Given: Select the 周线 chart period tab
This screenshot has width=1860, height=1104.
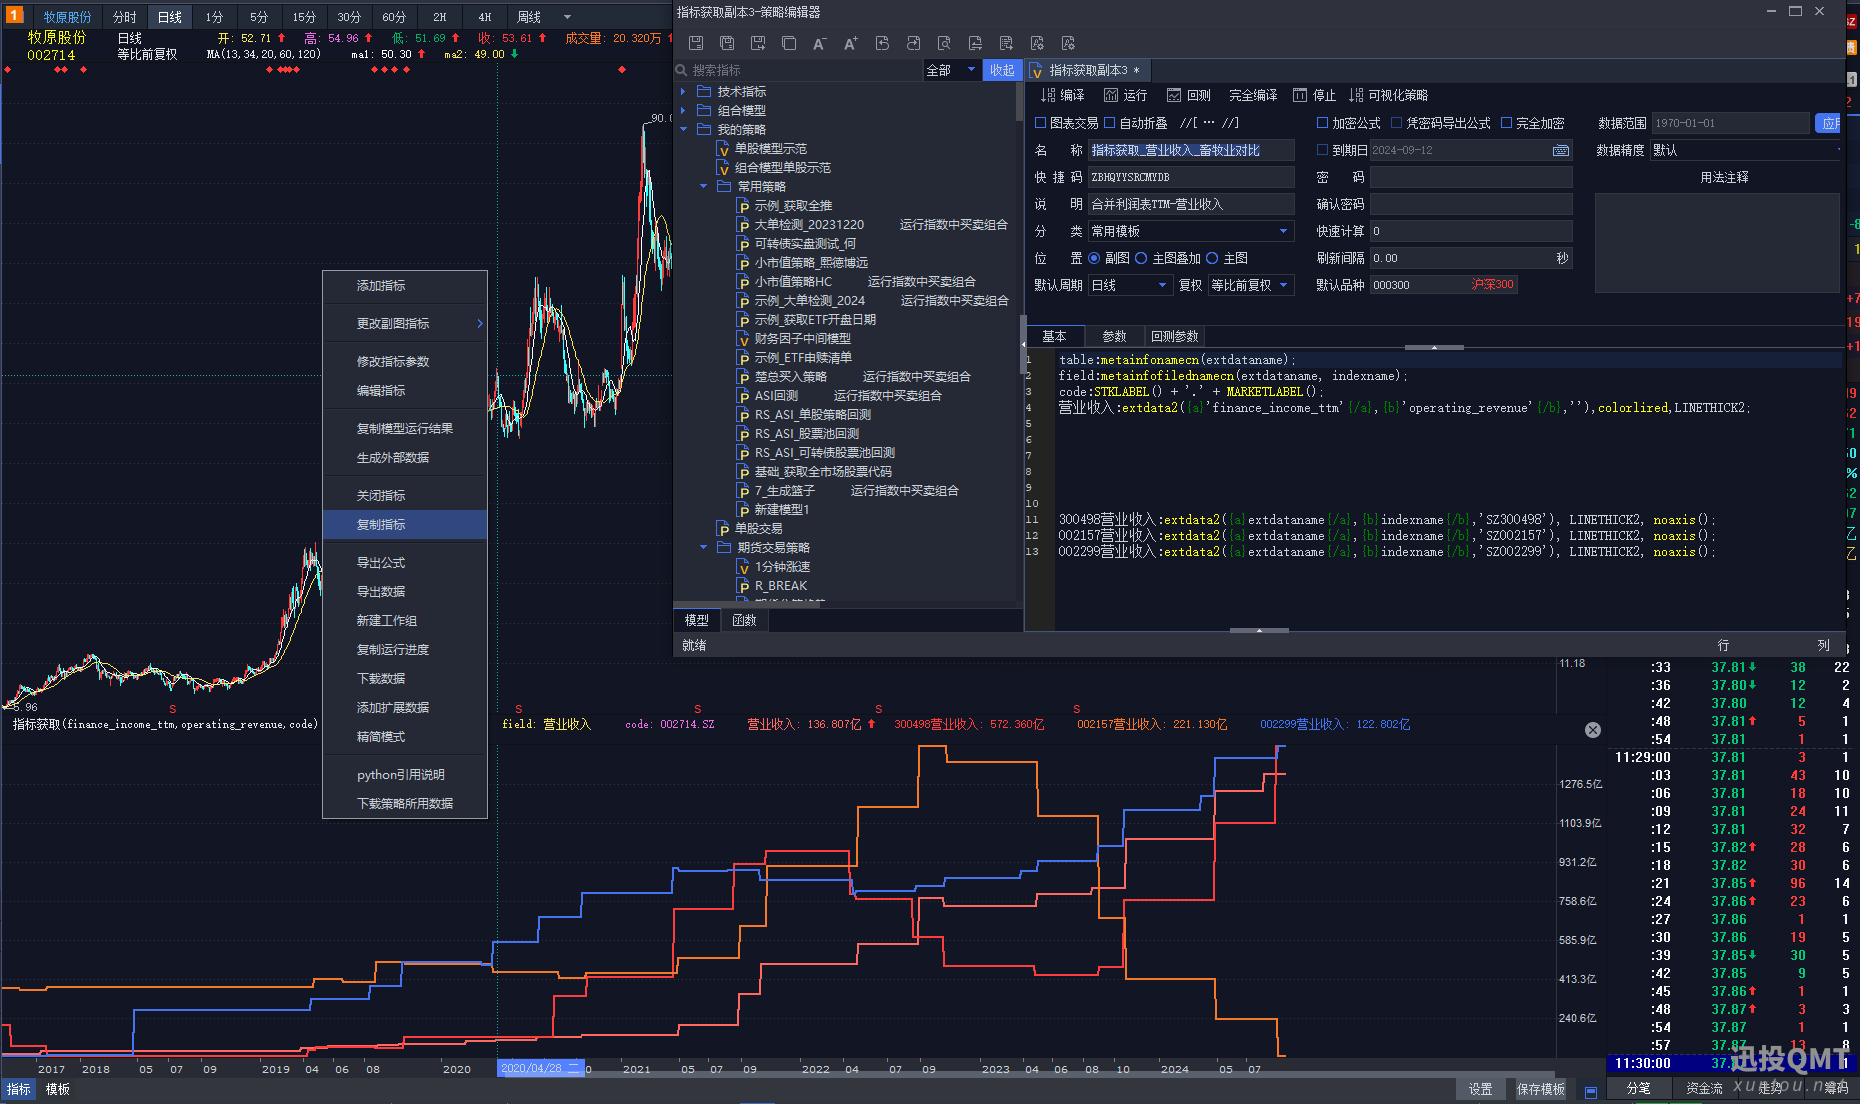Looking at the screenshot, I should [529, 17].
